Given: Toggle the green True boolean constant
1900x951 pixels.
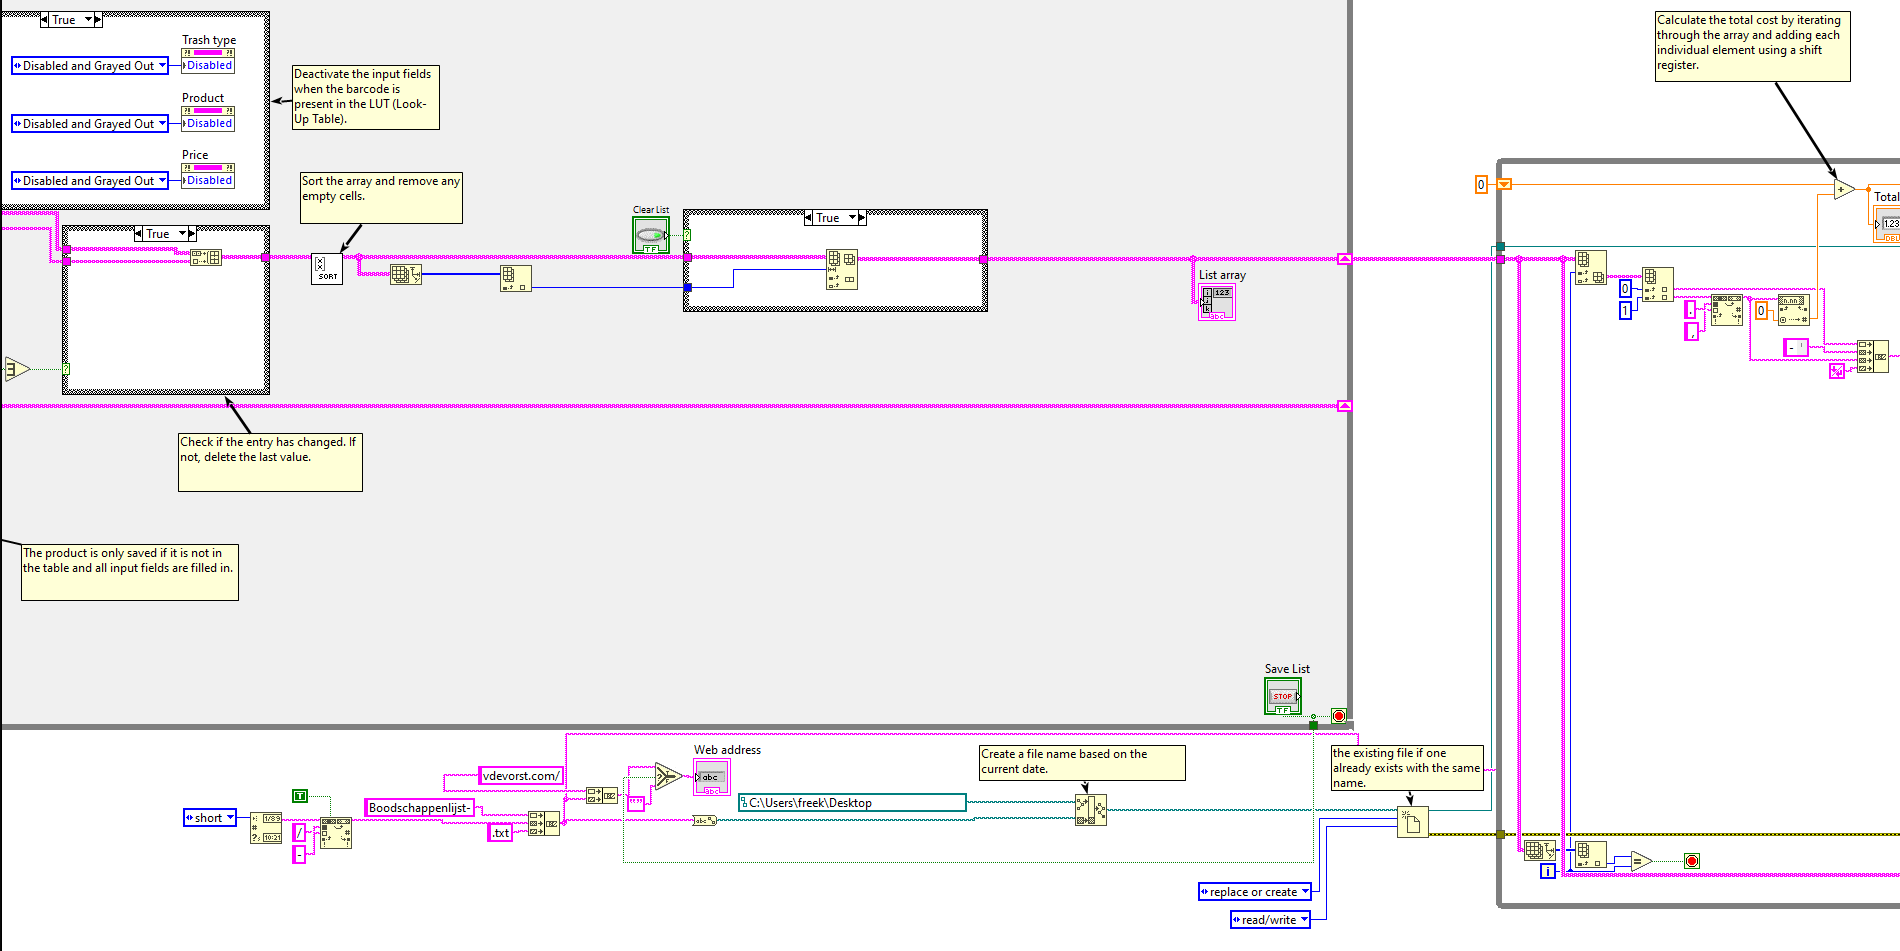Looking at the screenshot, I should point(299,796).
